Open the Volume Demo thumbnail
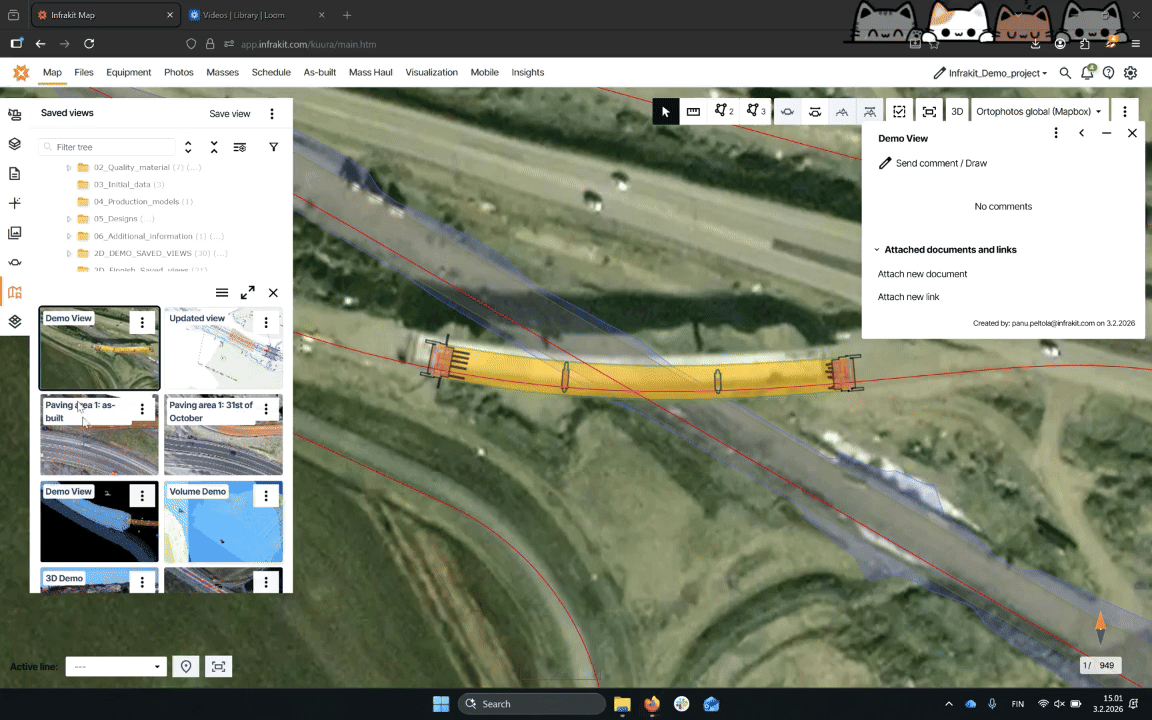 tap(223, 522)
